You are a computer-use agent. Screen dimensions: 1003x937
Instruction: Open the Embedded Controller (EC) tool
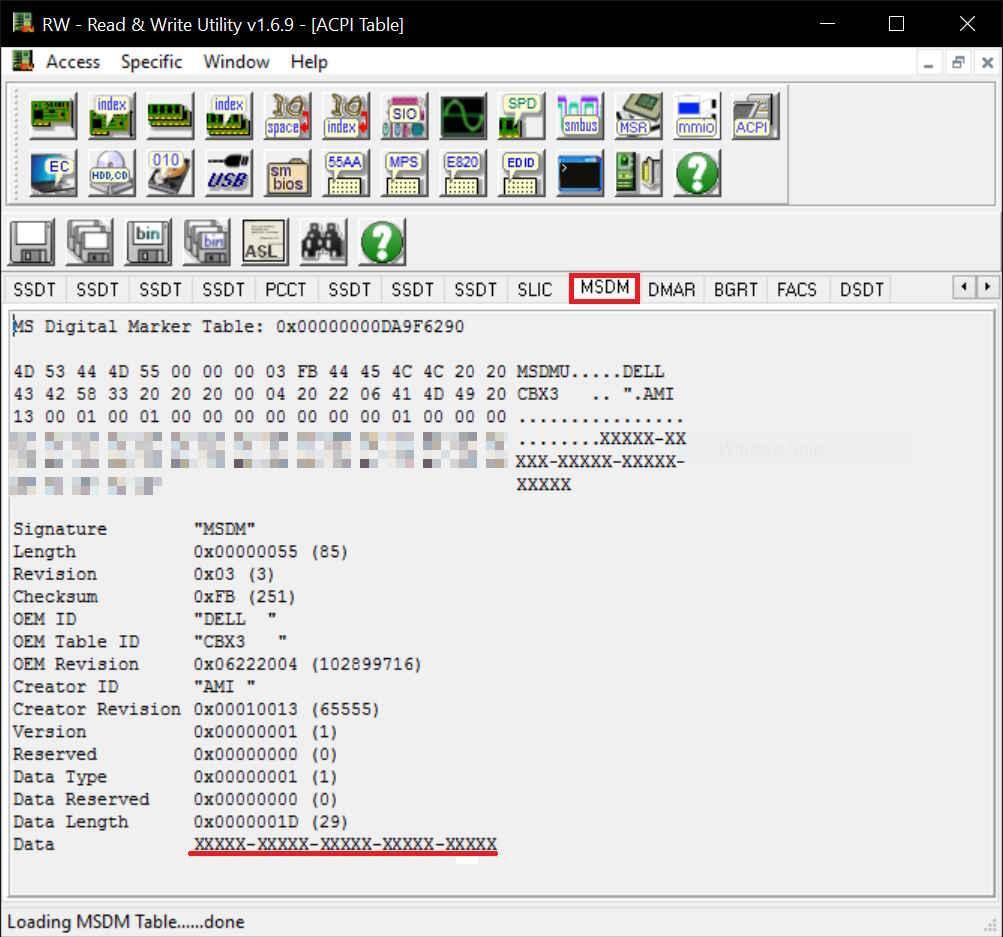pos(53,173)
